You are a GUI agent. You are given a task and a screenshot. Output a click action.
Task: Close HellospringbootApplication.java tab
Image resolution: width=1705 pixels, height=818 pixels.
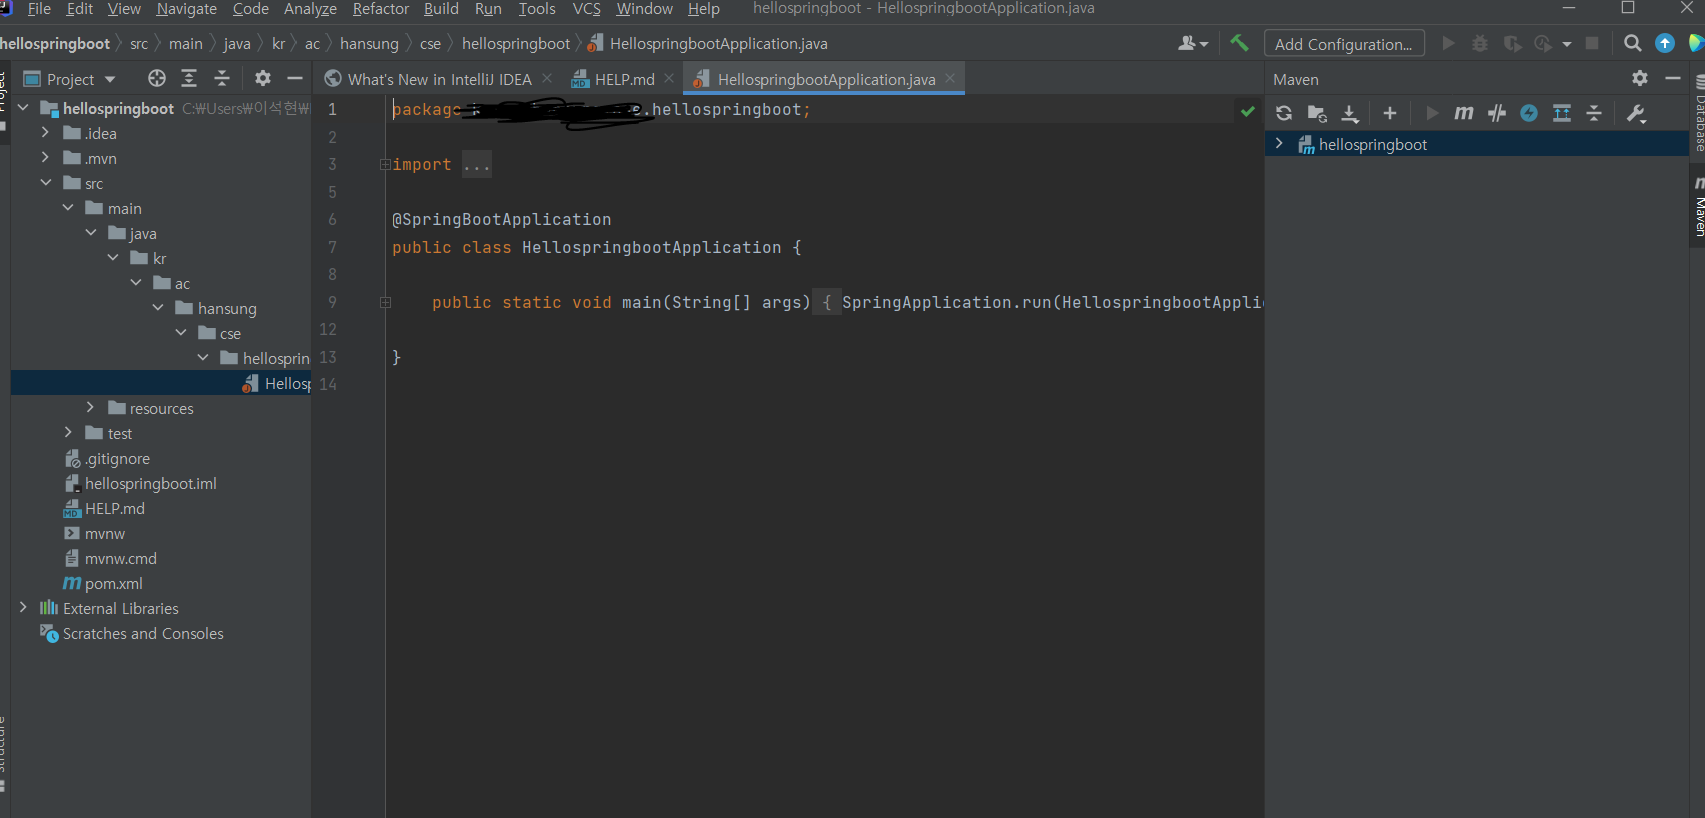click(950, 78)
